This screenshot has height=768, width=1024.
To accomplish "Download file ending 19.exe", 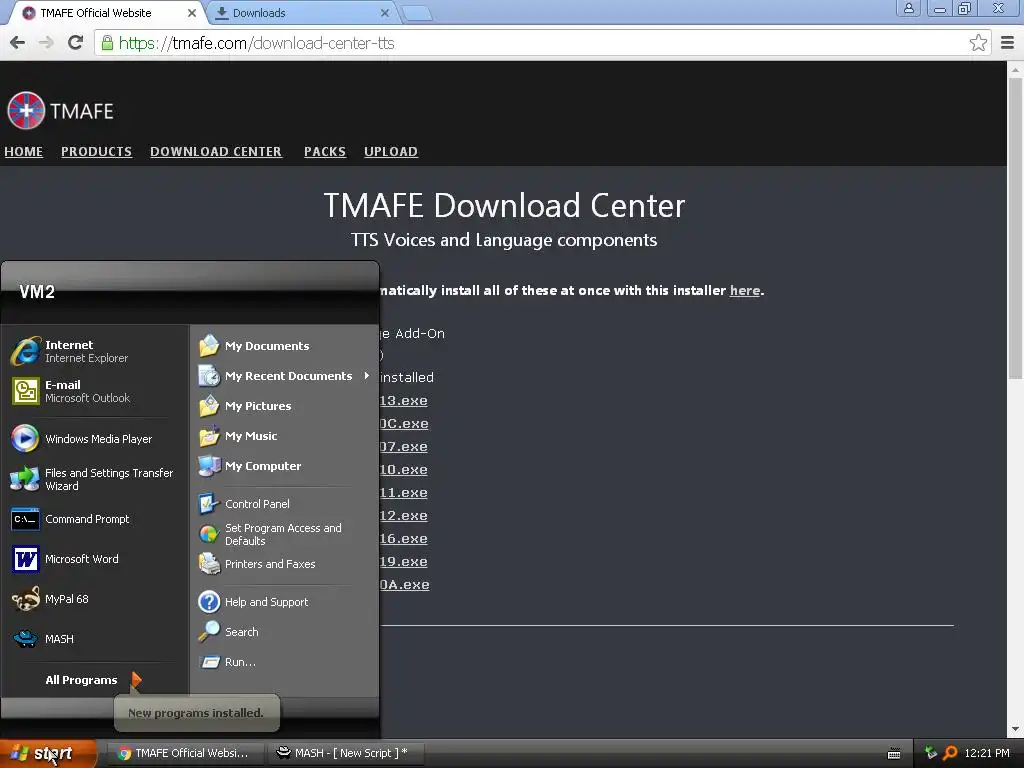I will tap(404, 562).
